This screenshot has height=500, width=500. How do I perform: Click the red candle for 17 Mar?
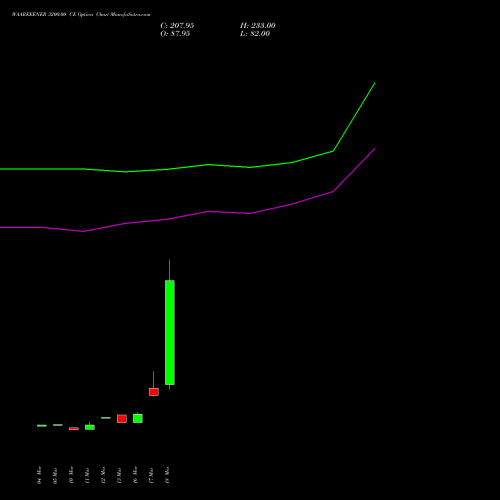click(154, 392)
